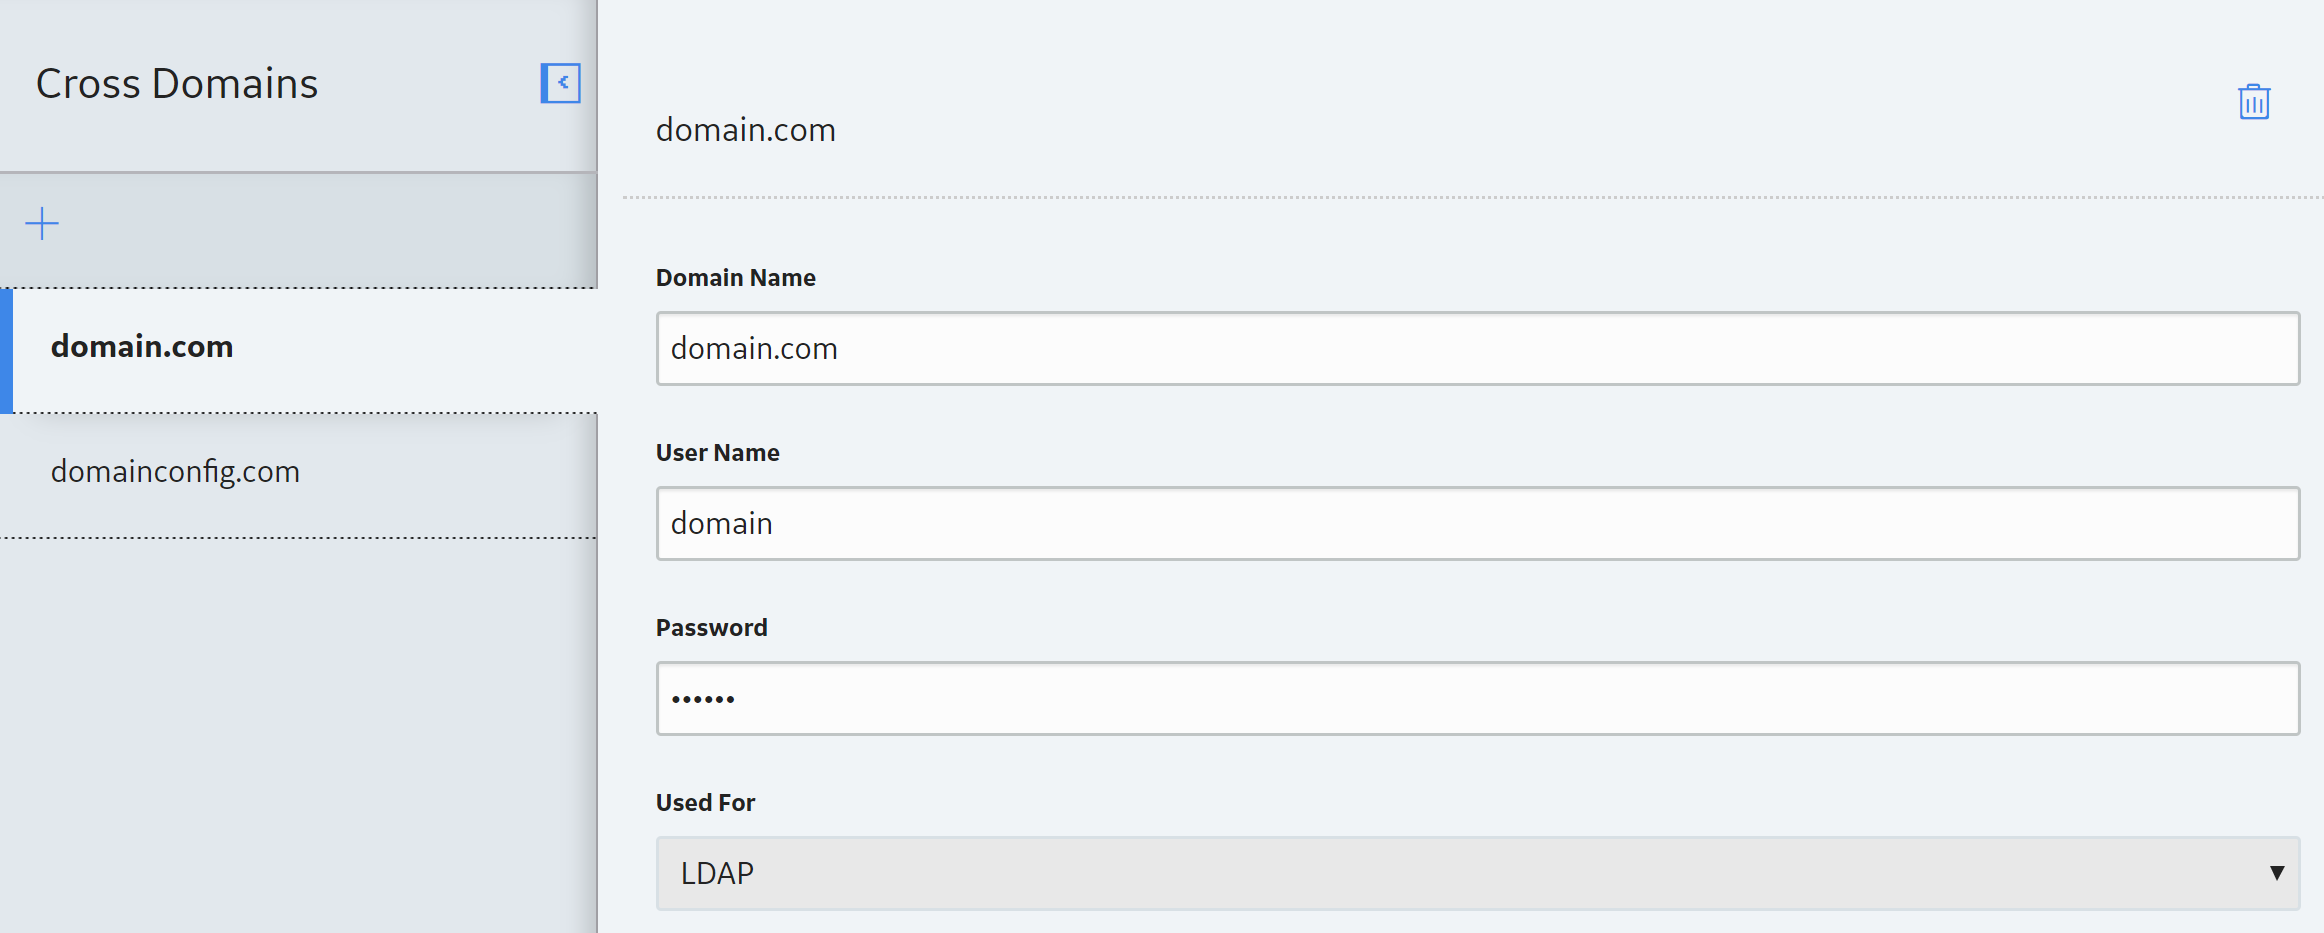
Task: Click the Password field label
Action: [x=711, y=628]
